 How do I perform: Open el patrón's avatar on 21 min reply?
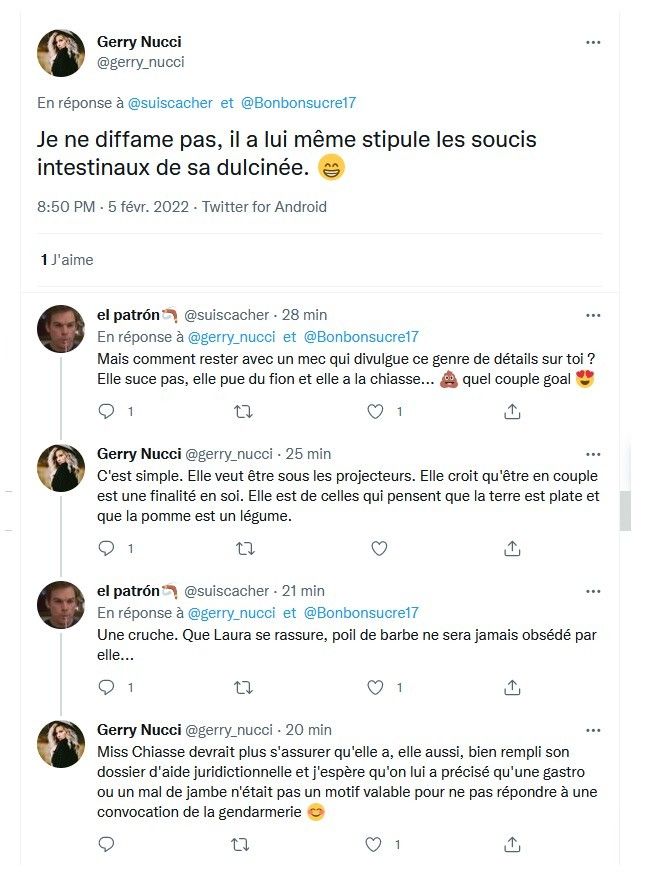point(61,604)
